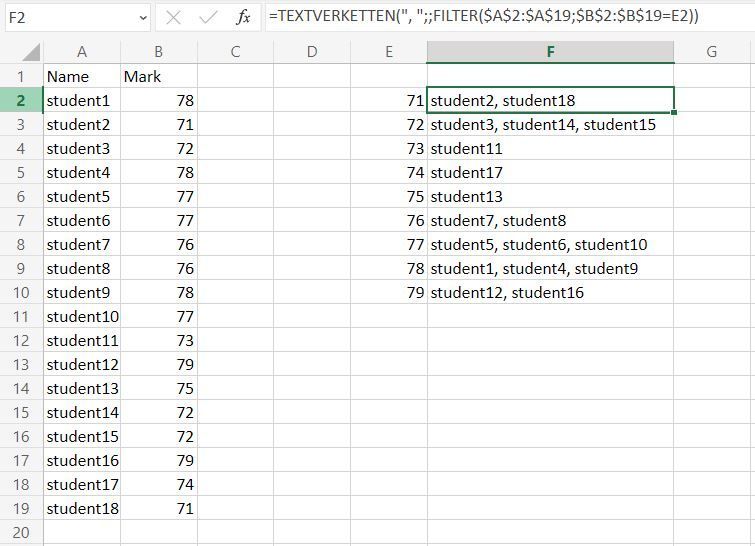Select the value 76 in column E
Image resolution: width=755 pixels, height=546 pixels.
389,220
